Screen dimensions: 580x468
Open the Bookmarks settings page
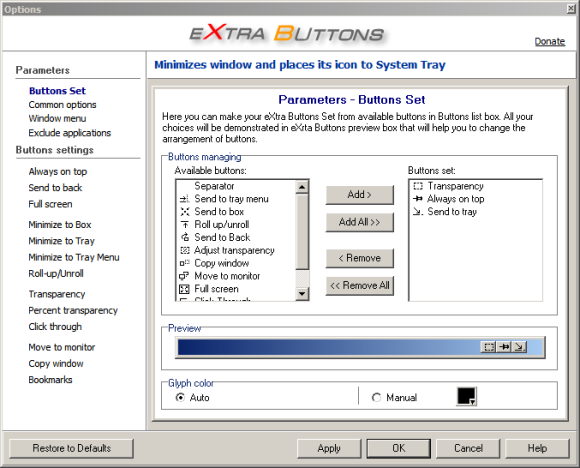[50, 380]
